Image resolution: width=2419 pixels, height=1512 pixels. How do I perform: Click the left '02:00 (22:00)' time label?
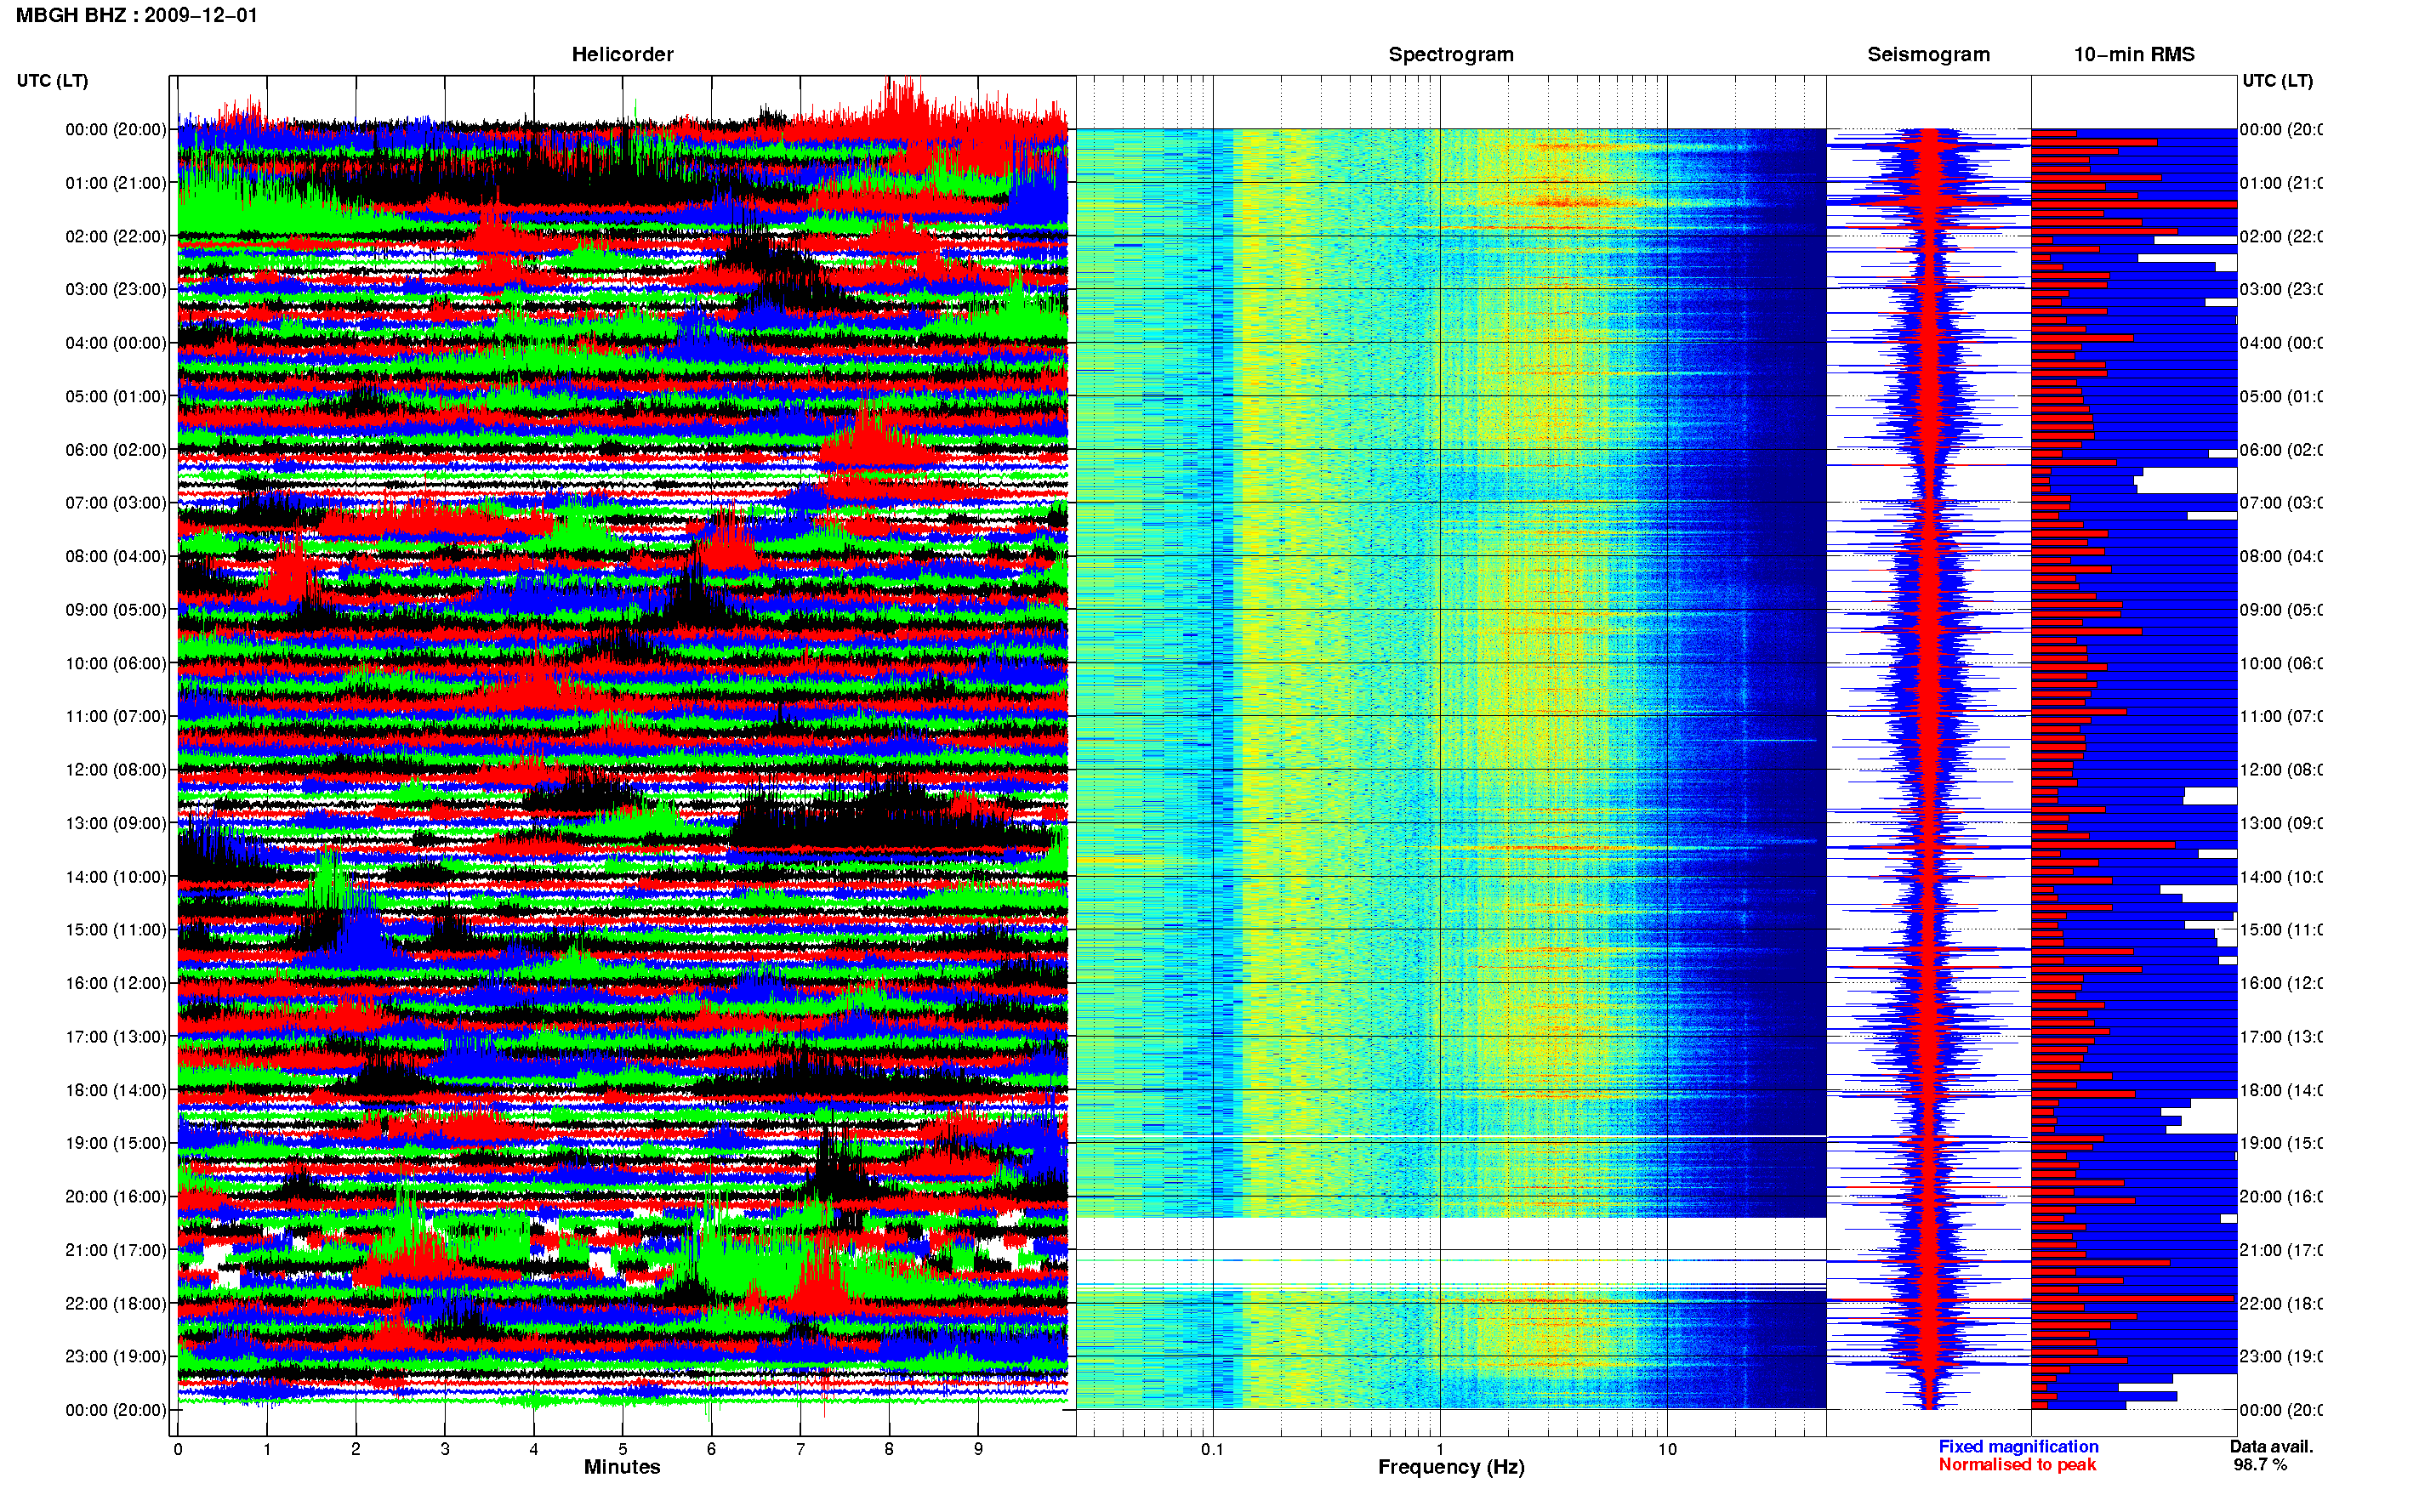[116, 236]
